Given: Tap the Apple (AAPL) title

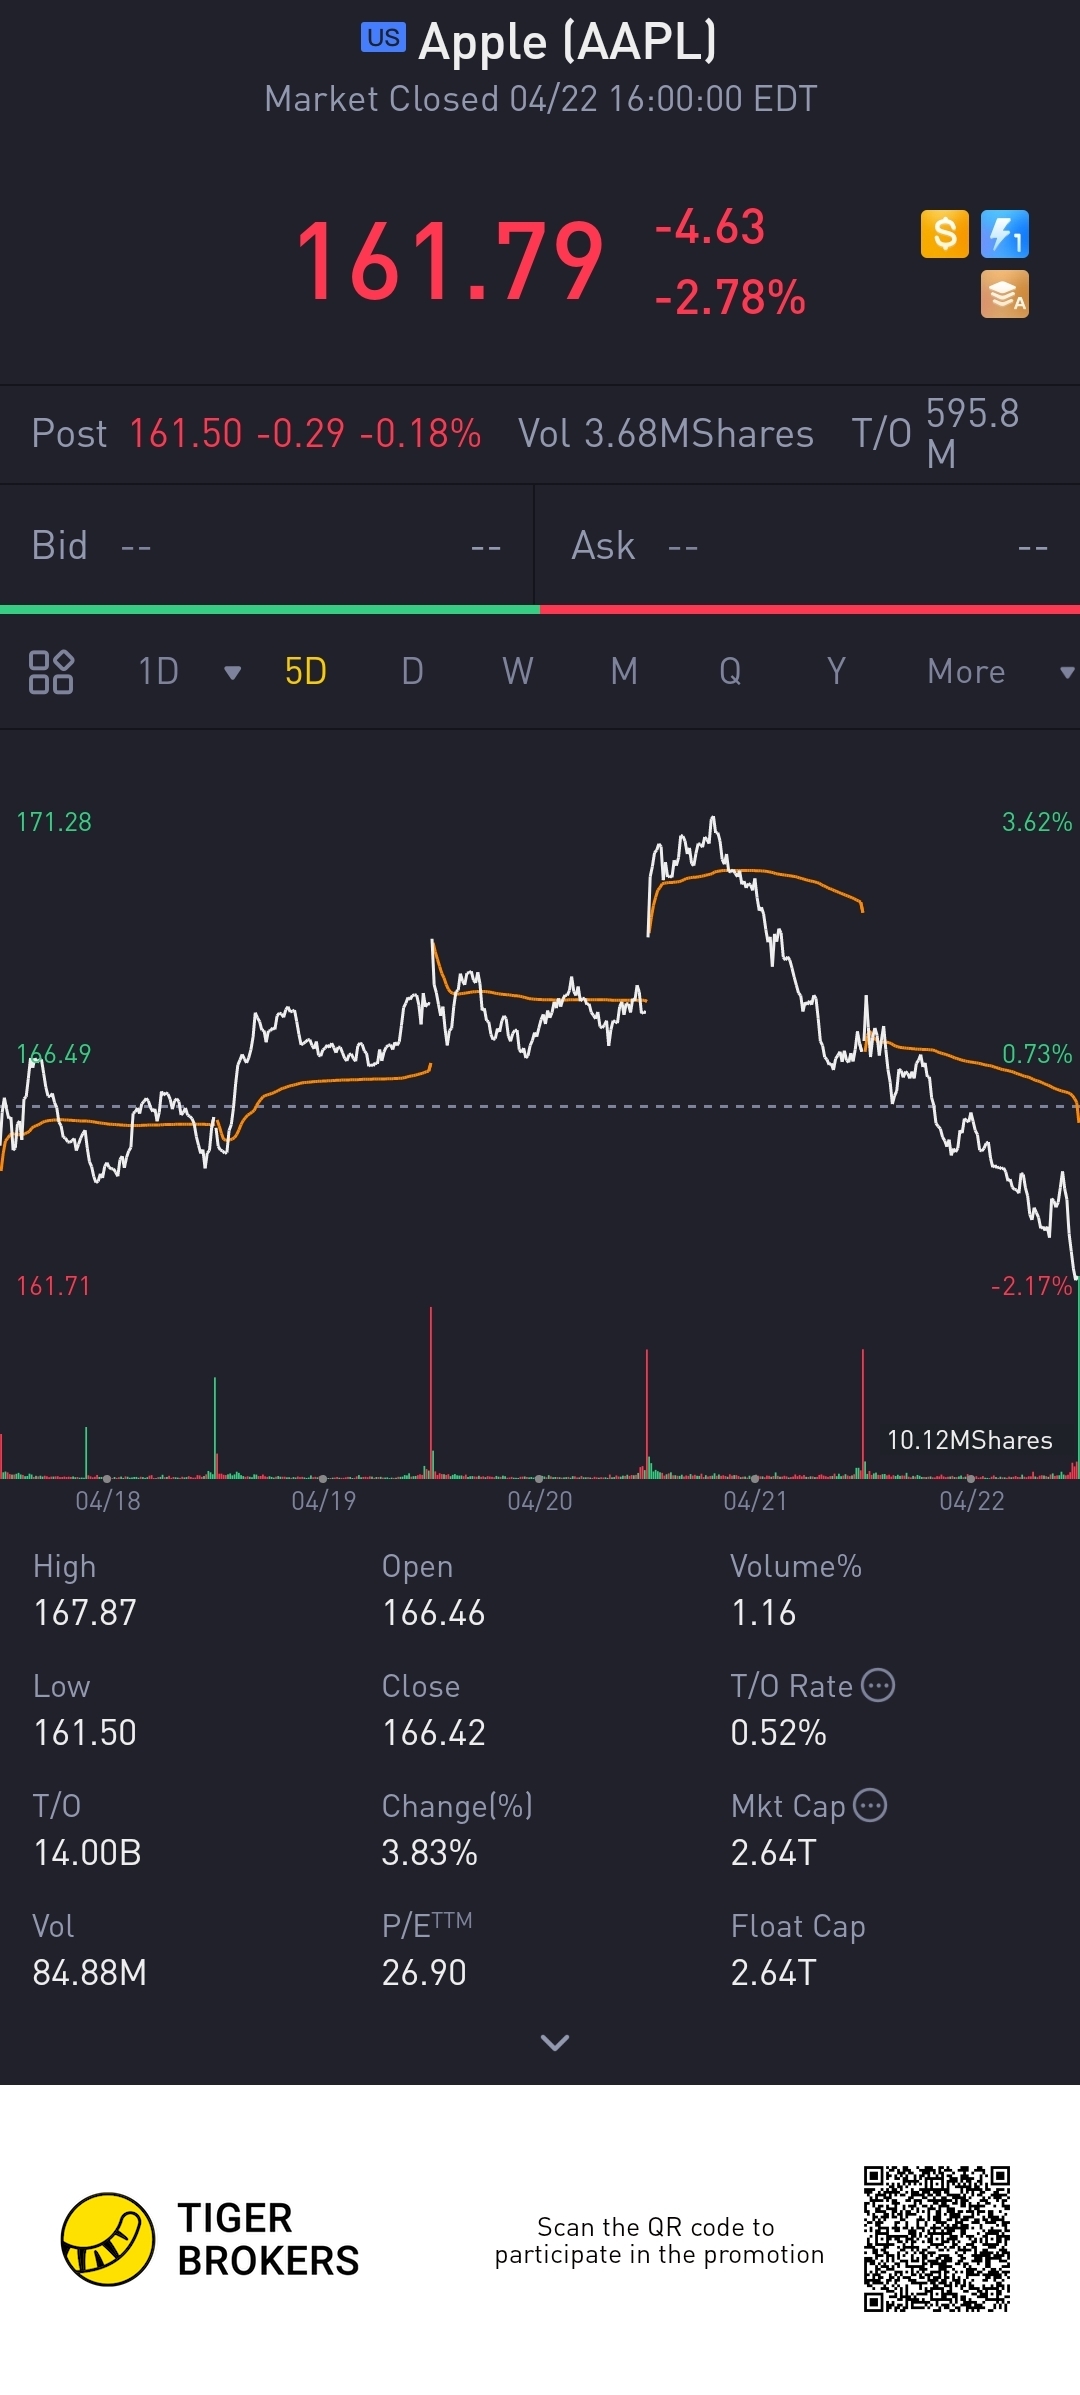Looking at the screenshot, I should tap(567, 42).
